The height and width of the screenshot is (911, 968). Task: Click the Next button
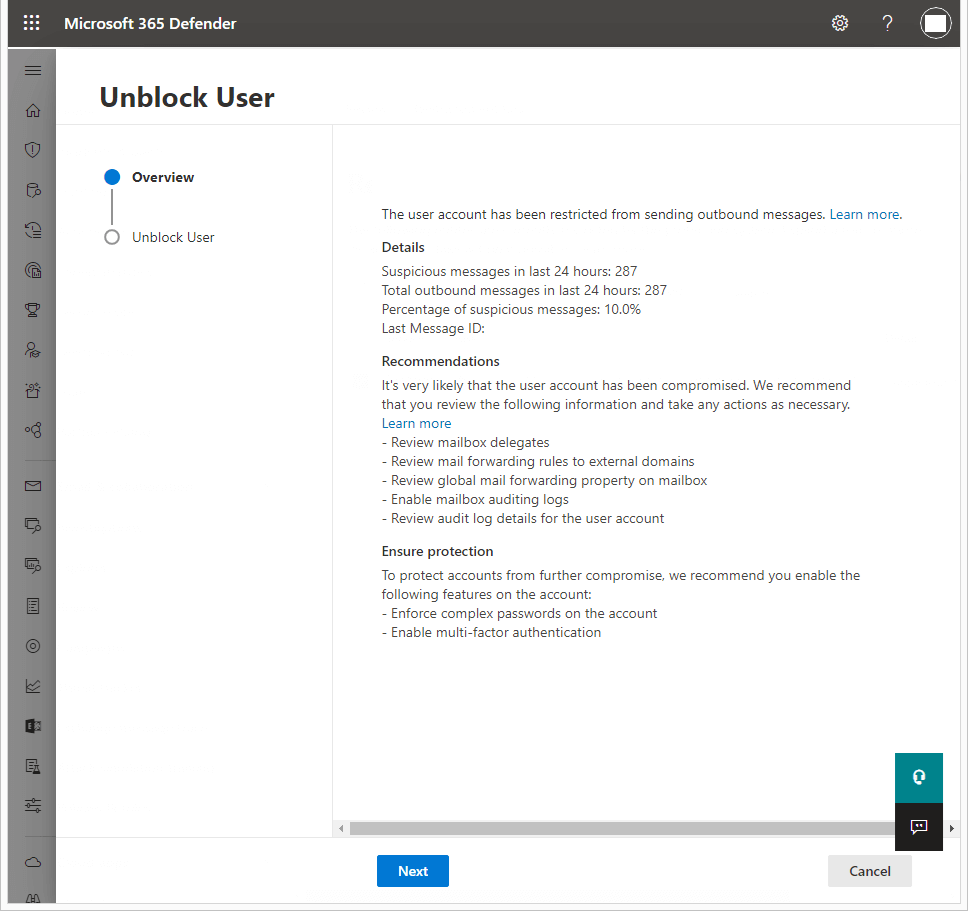(412, 871)
